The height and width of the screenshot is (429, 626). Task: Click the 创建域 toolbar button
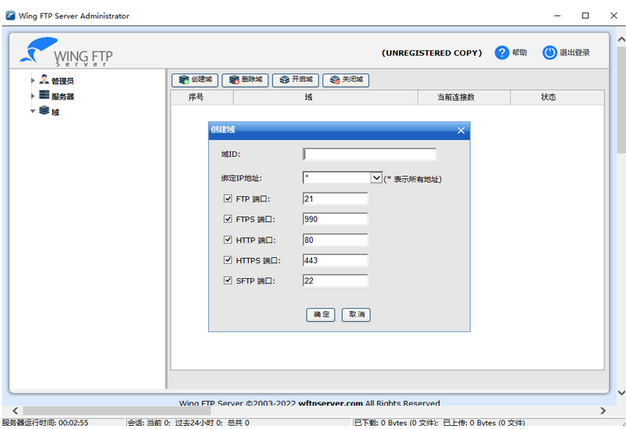click(195, 80)
